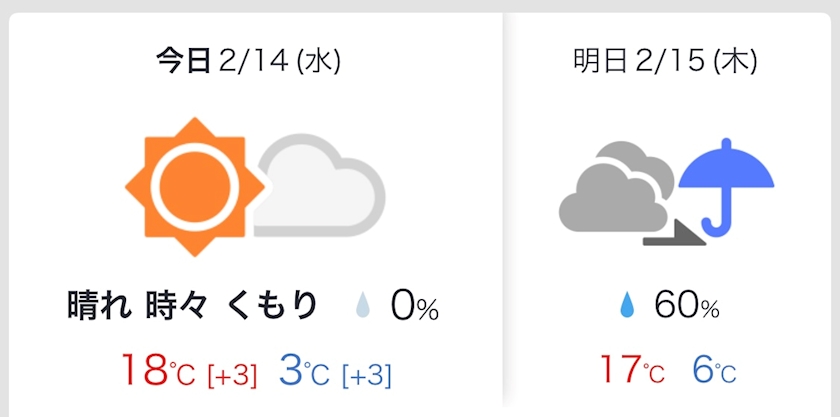The image size is (840, 417).
Task: Click today's low temperature 3℃
Action: pos(304,370)
